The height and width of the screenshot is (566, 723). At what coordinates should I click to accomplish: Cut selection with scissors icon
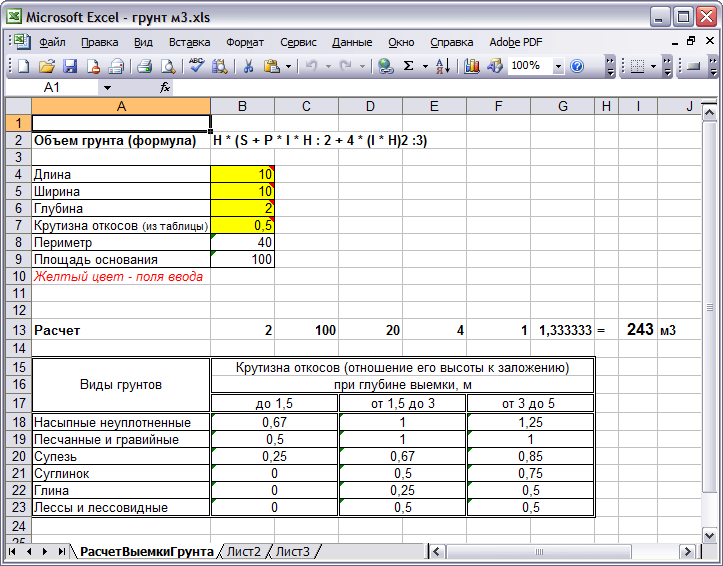[249, 66]
